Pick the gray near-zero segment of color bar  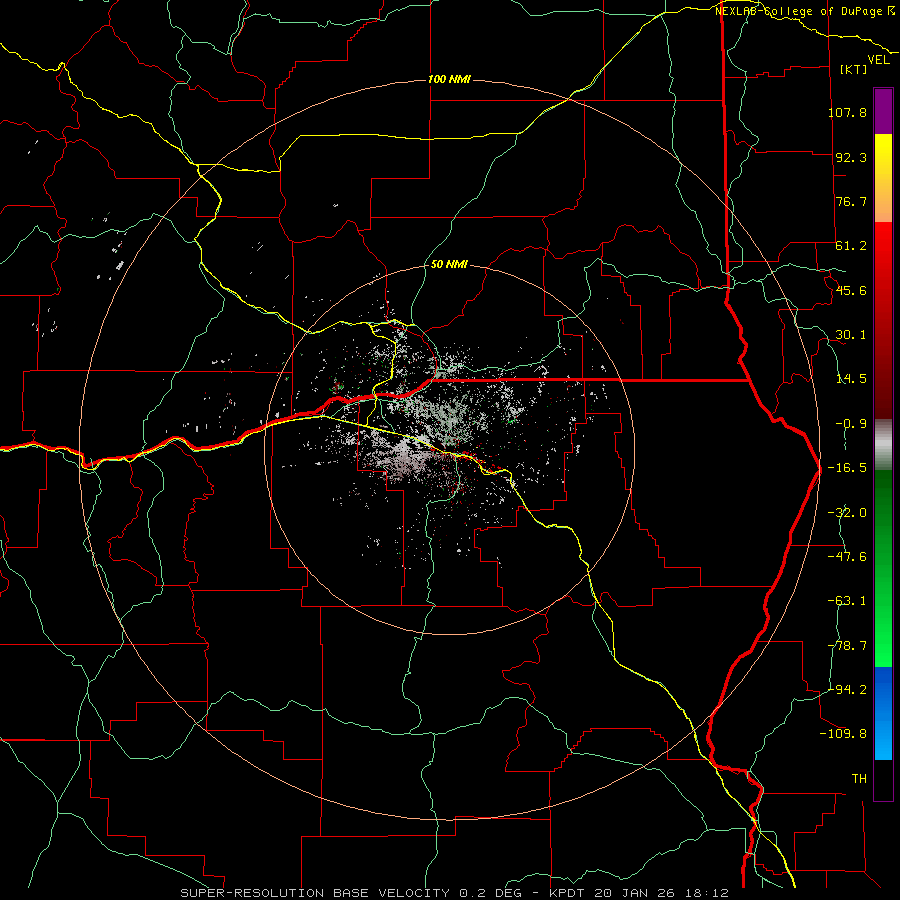[883, 444]
